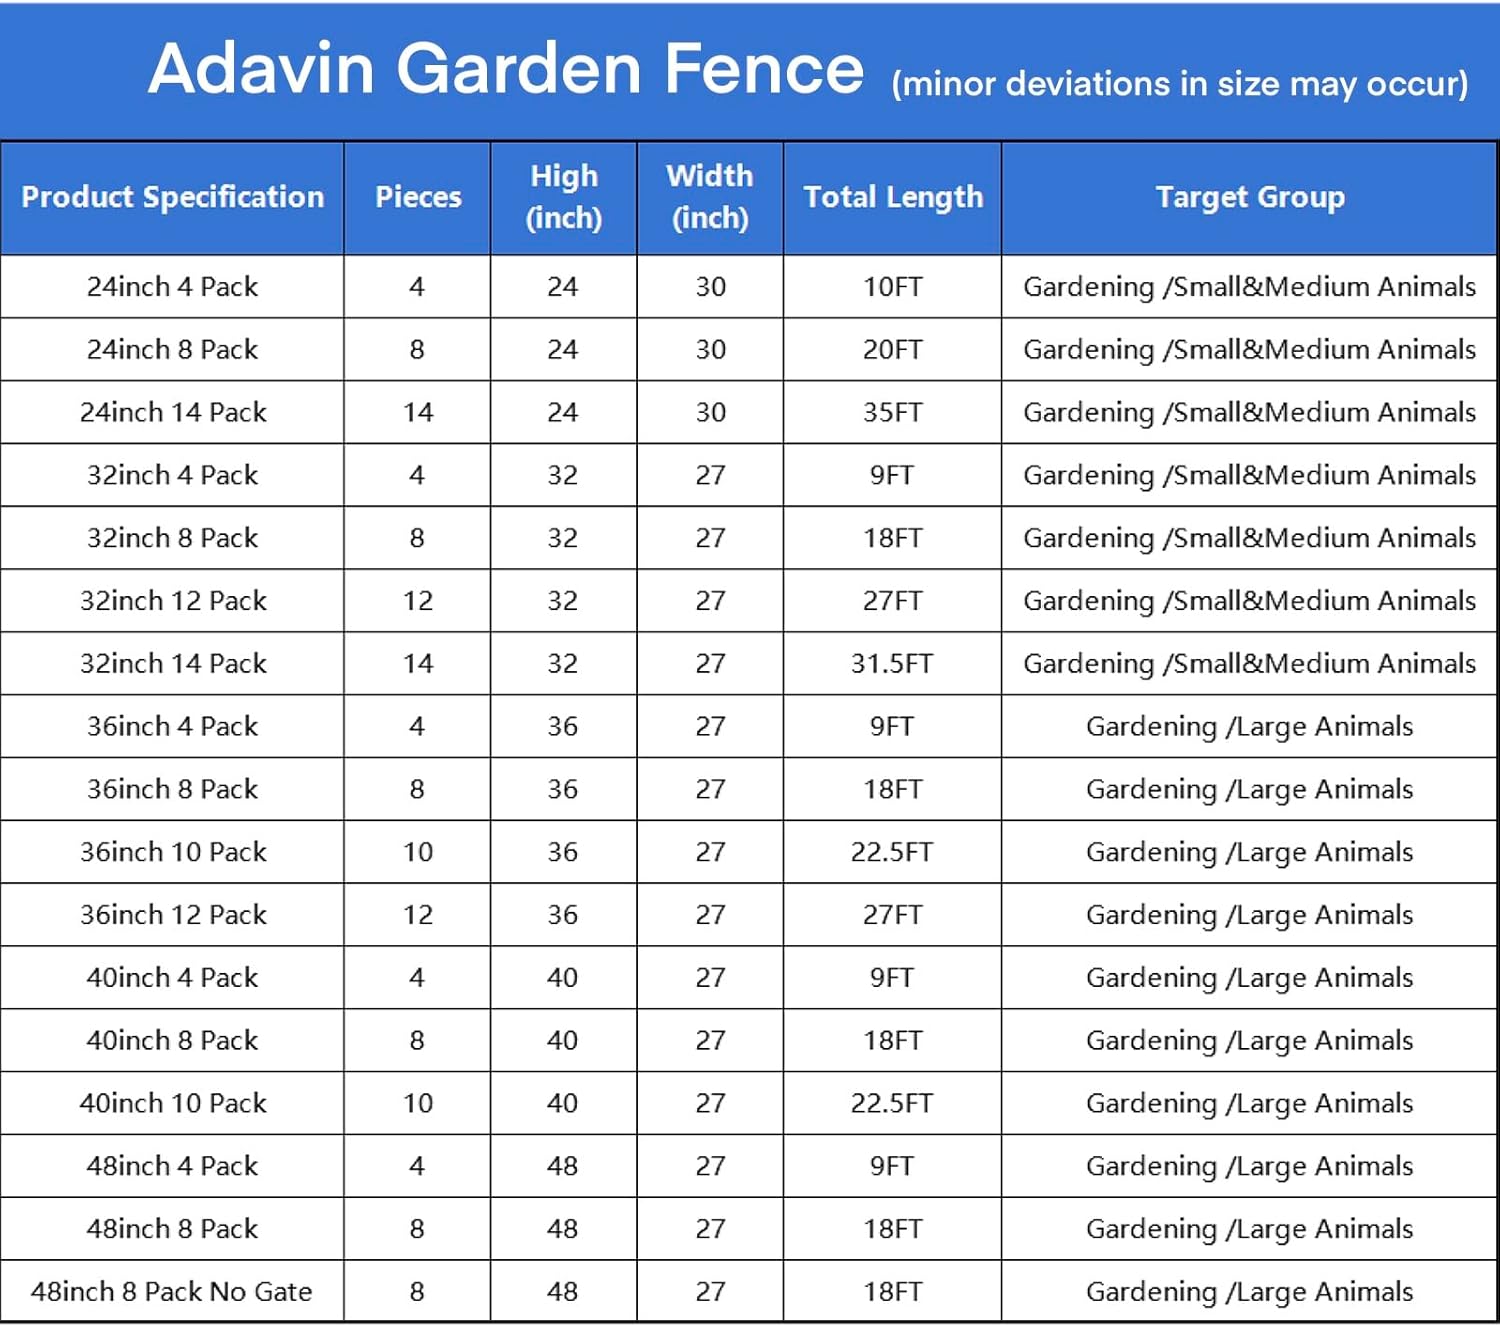Image resolution: width=1500 pixels, height=1327 pixels.
Task: Select the 40inch 4 Pack cell
Action: point(172,978)
